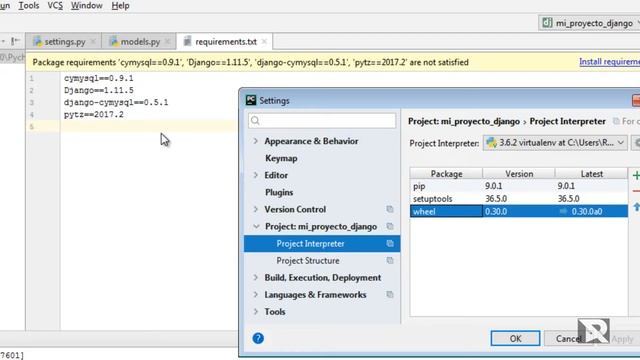Open the Window menu
Screen dimensions: 640x360
click(x=87, y=6)
